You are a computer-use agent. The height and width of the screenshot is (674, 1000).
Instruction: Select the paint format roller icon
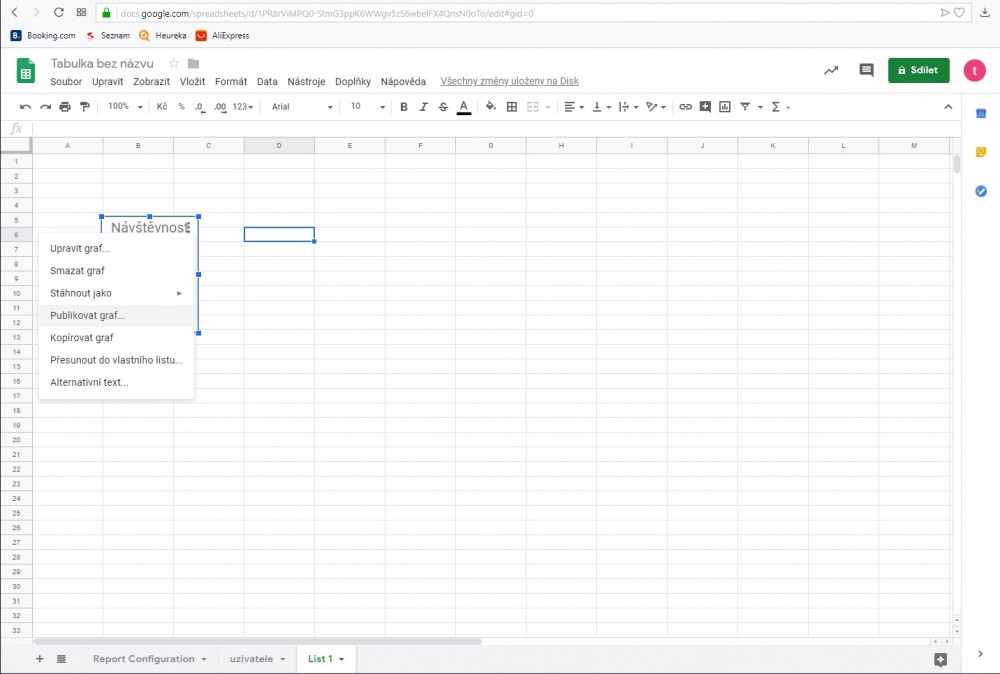point(85,107)
